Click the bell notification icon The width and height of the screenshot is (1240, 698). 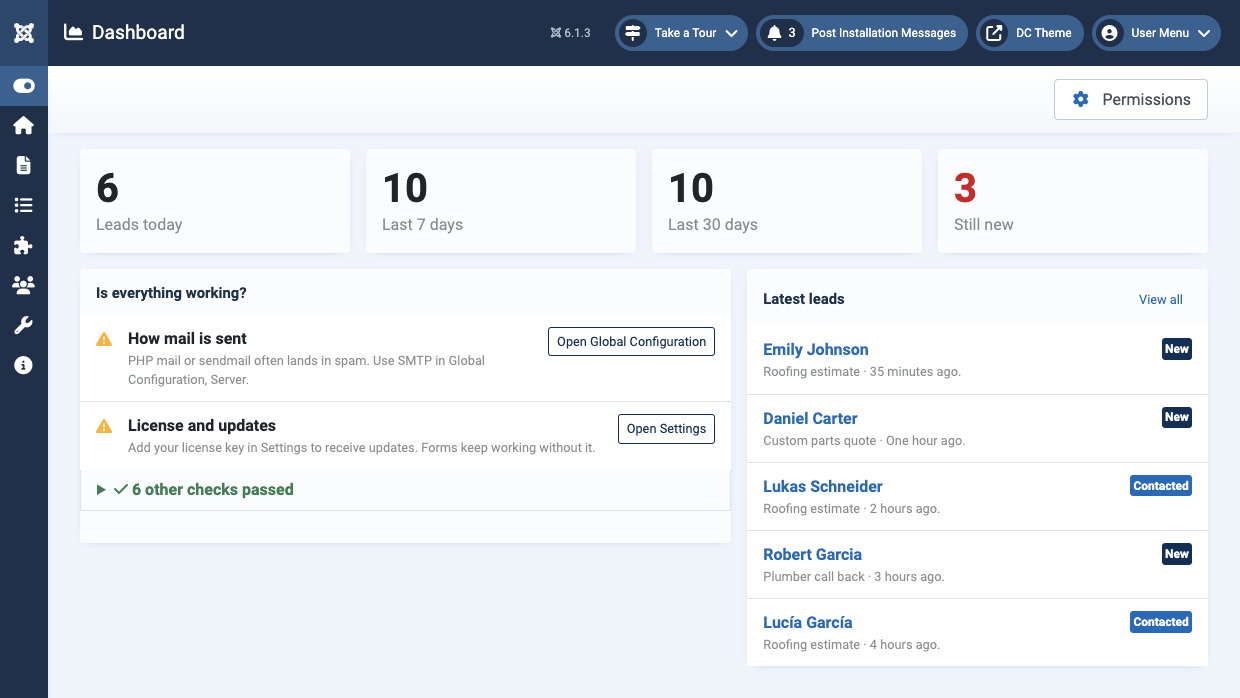click(774, 33)
